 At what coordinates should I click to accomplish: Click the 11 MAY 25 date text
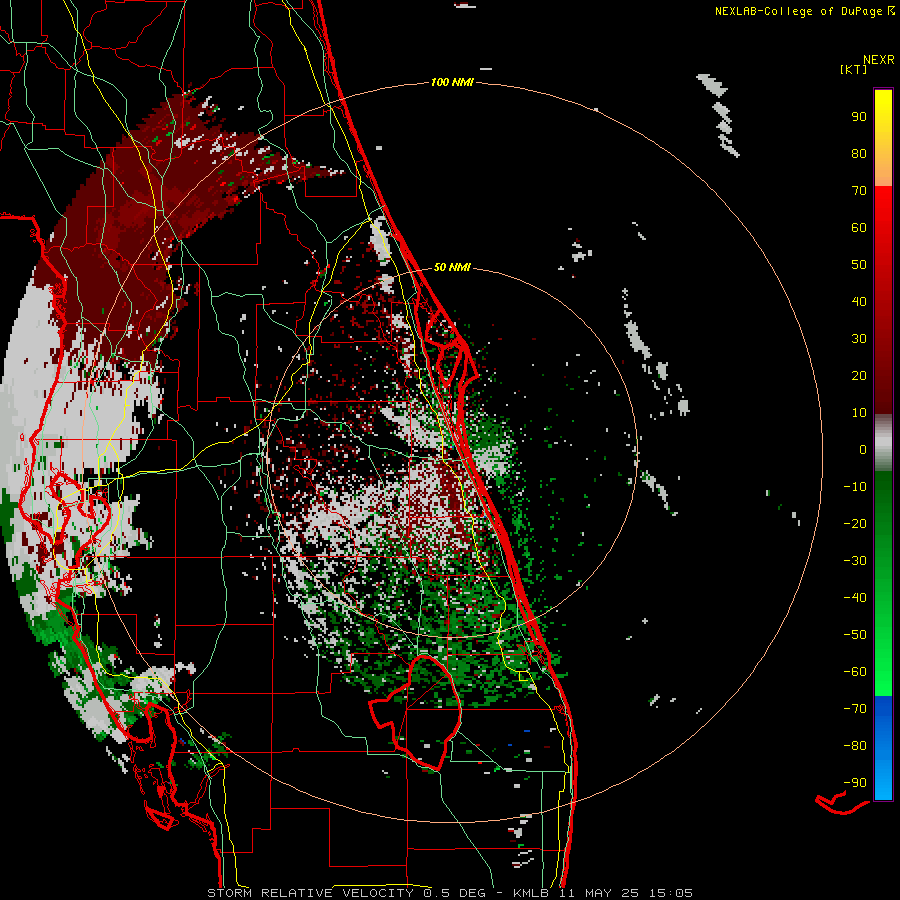click(x=599, y=893)
